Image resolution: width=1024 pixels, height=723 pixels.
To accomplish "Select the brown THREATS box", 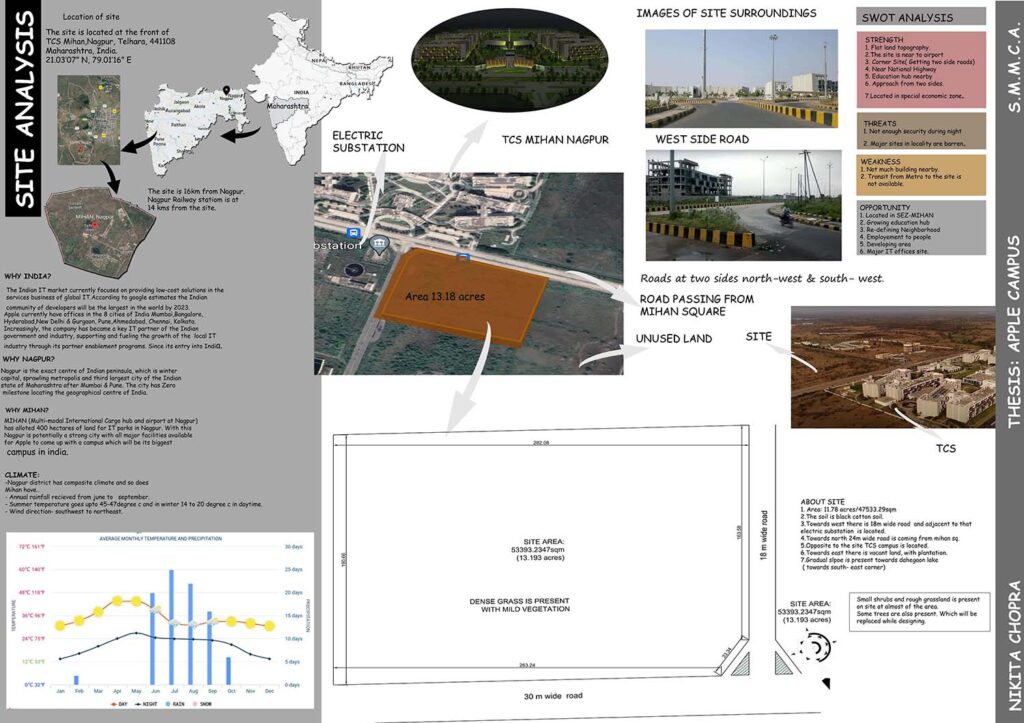I will coord(921,131).
